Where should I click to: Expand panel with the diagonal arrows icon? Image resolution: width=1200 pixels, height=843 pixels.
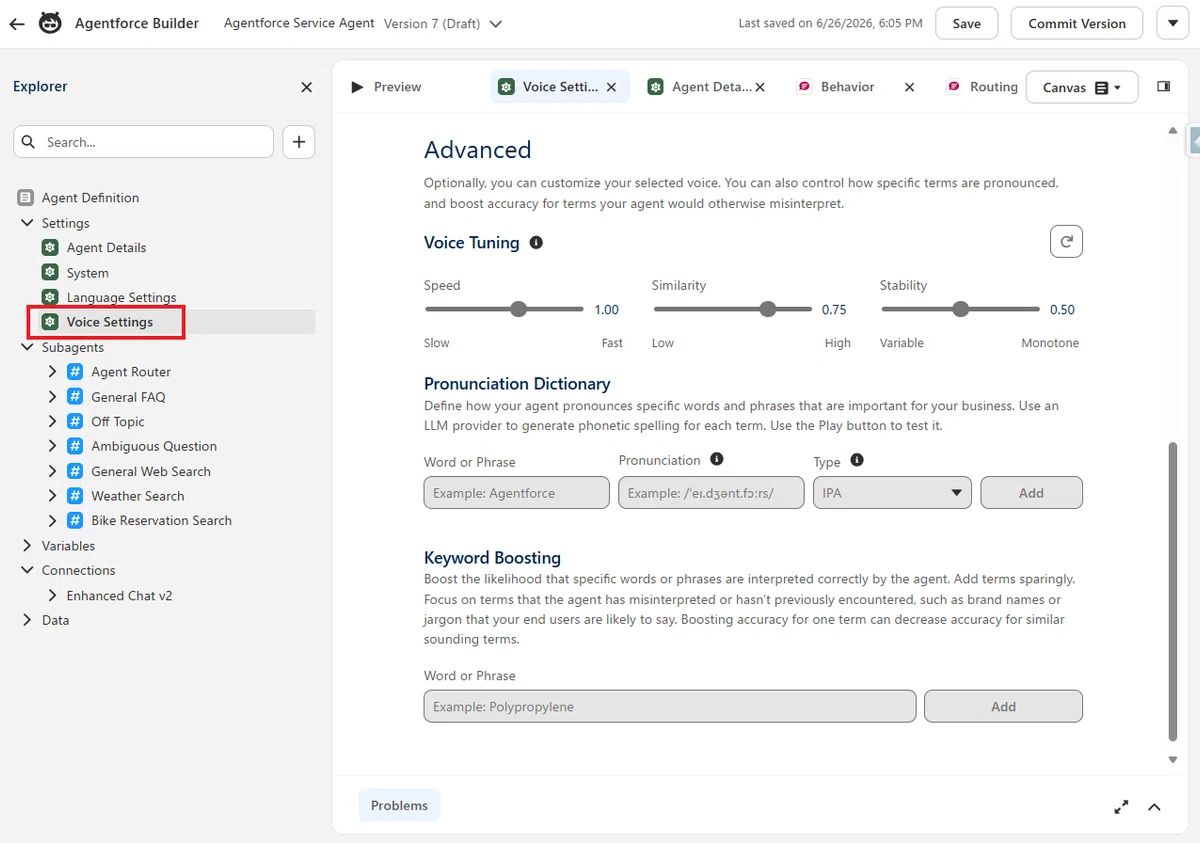click(1121, 807)
